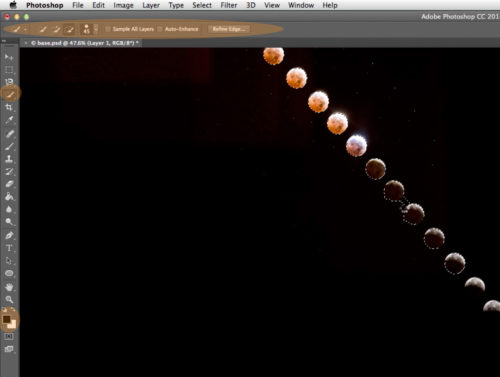Select the Path Selection tool

[9, 261]
